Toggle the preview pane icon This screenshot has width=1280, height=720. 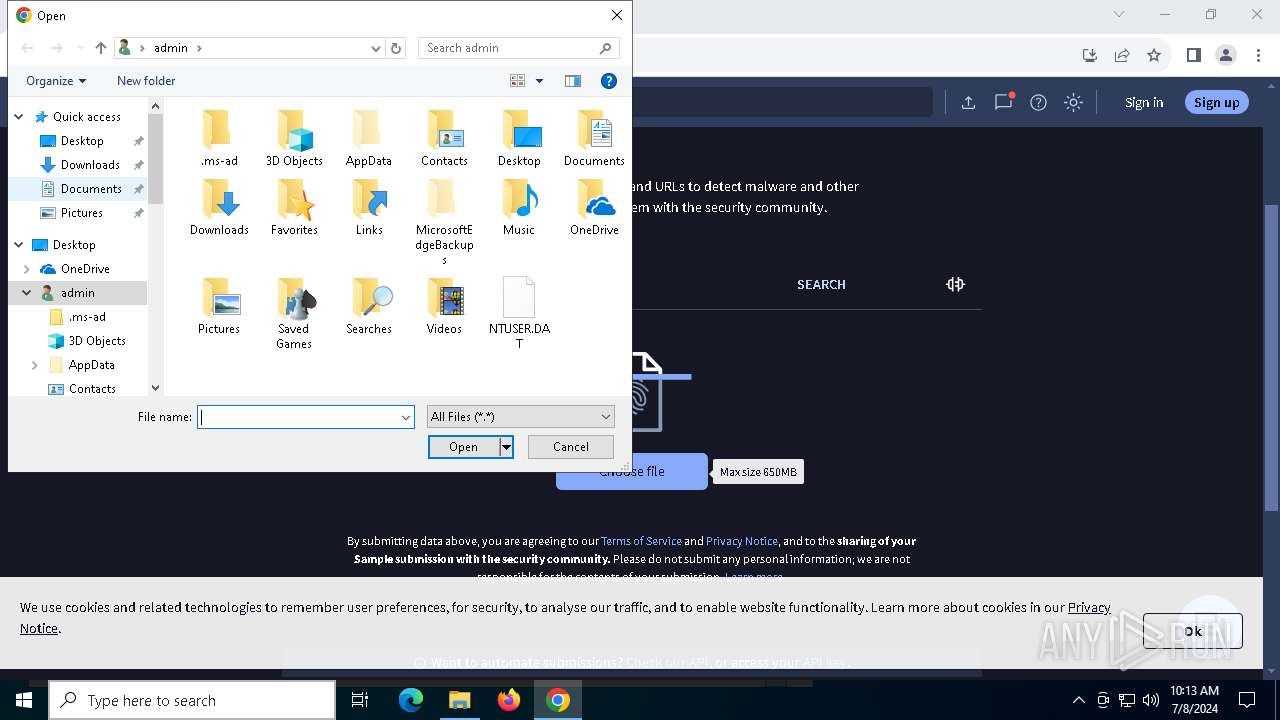pos(573,81)
